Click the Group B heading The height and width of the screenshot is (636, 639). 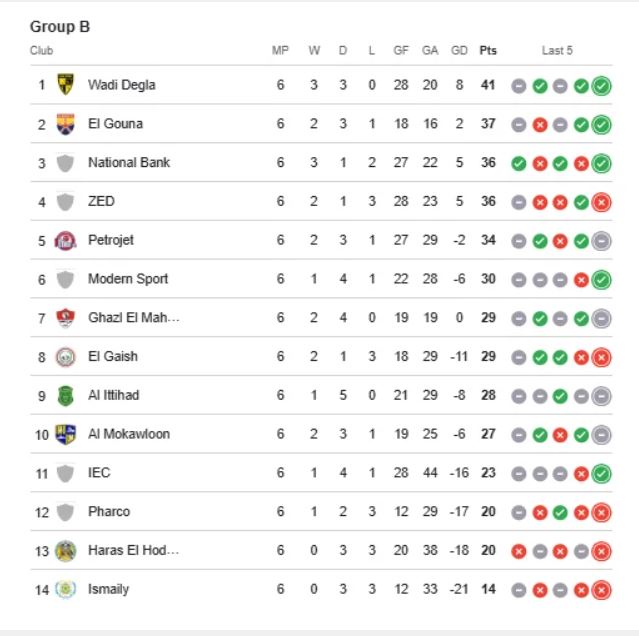(60, 27)
